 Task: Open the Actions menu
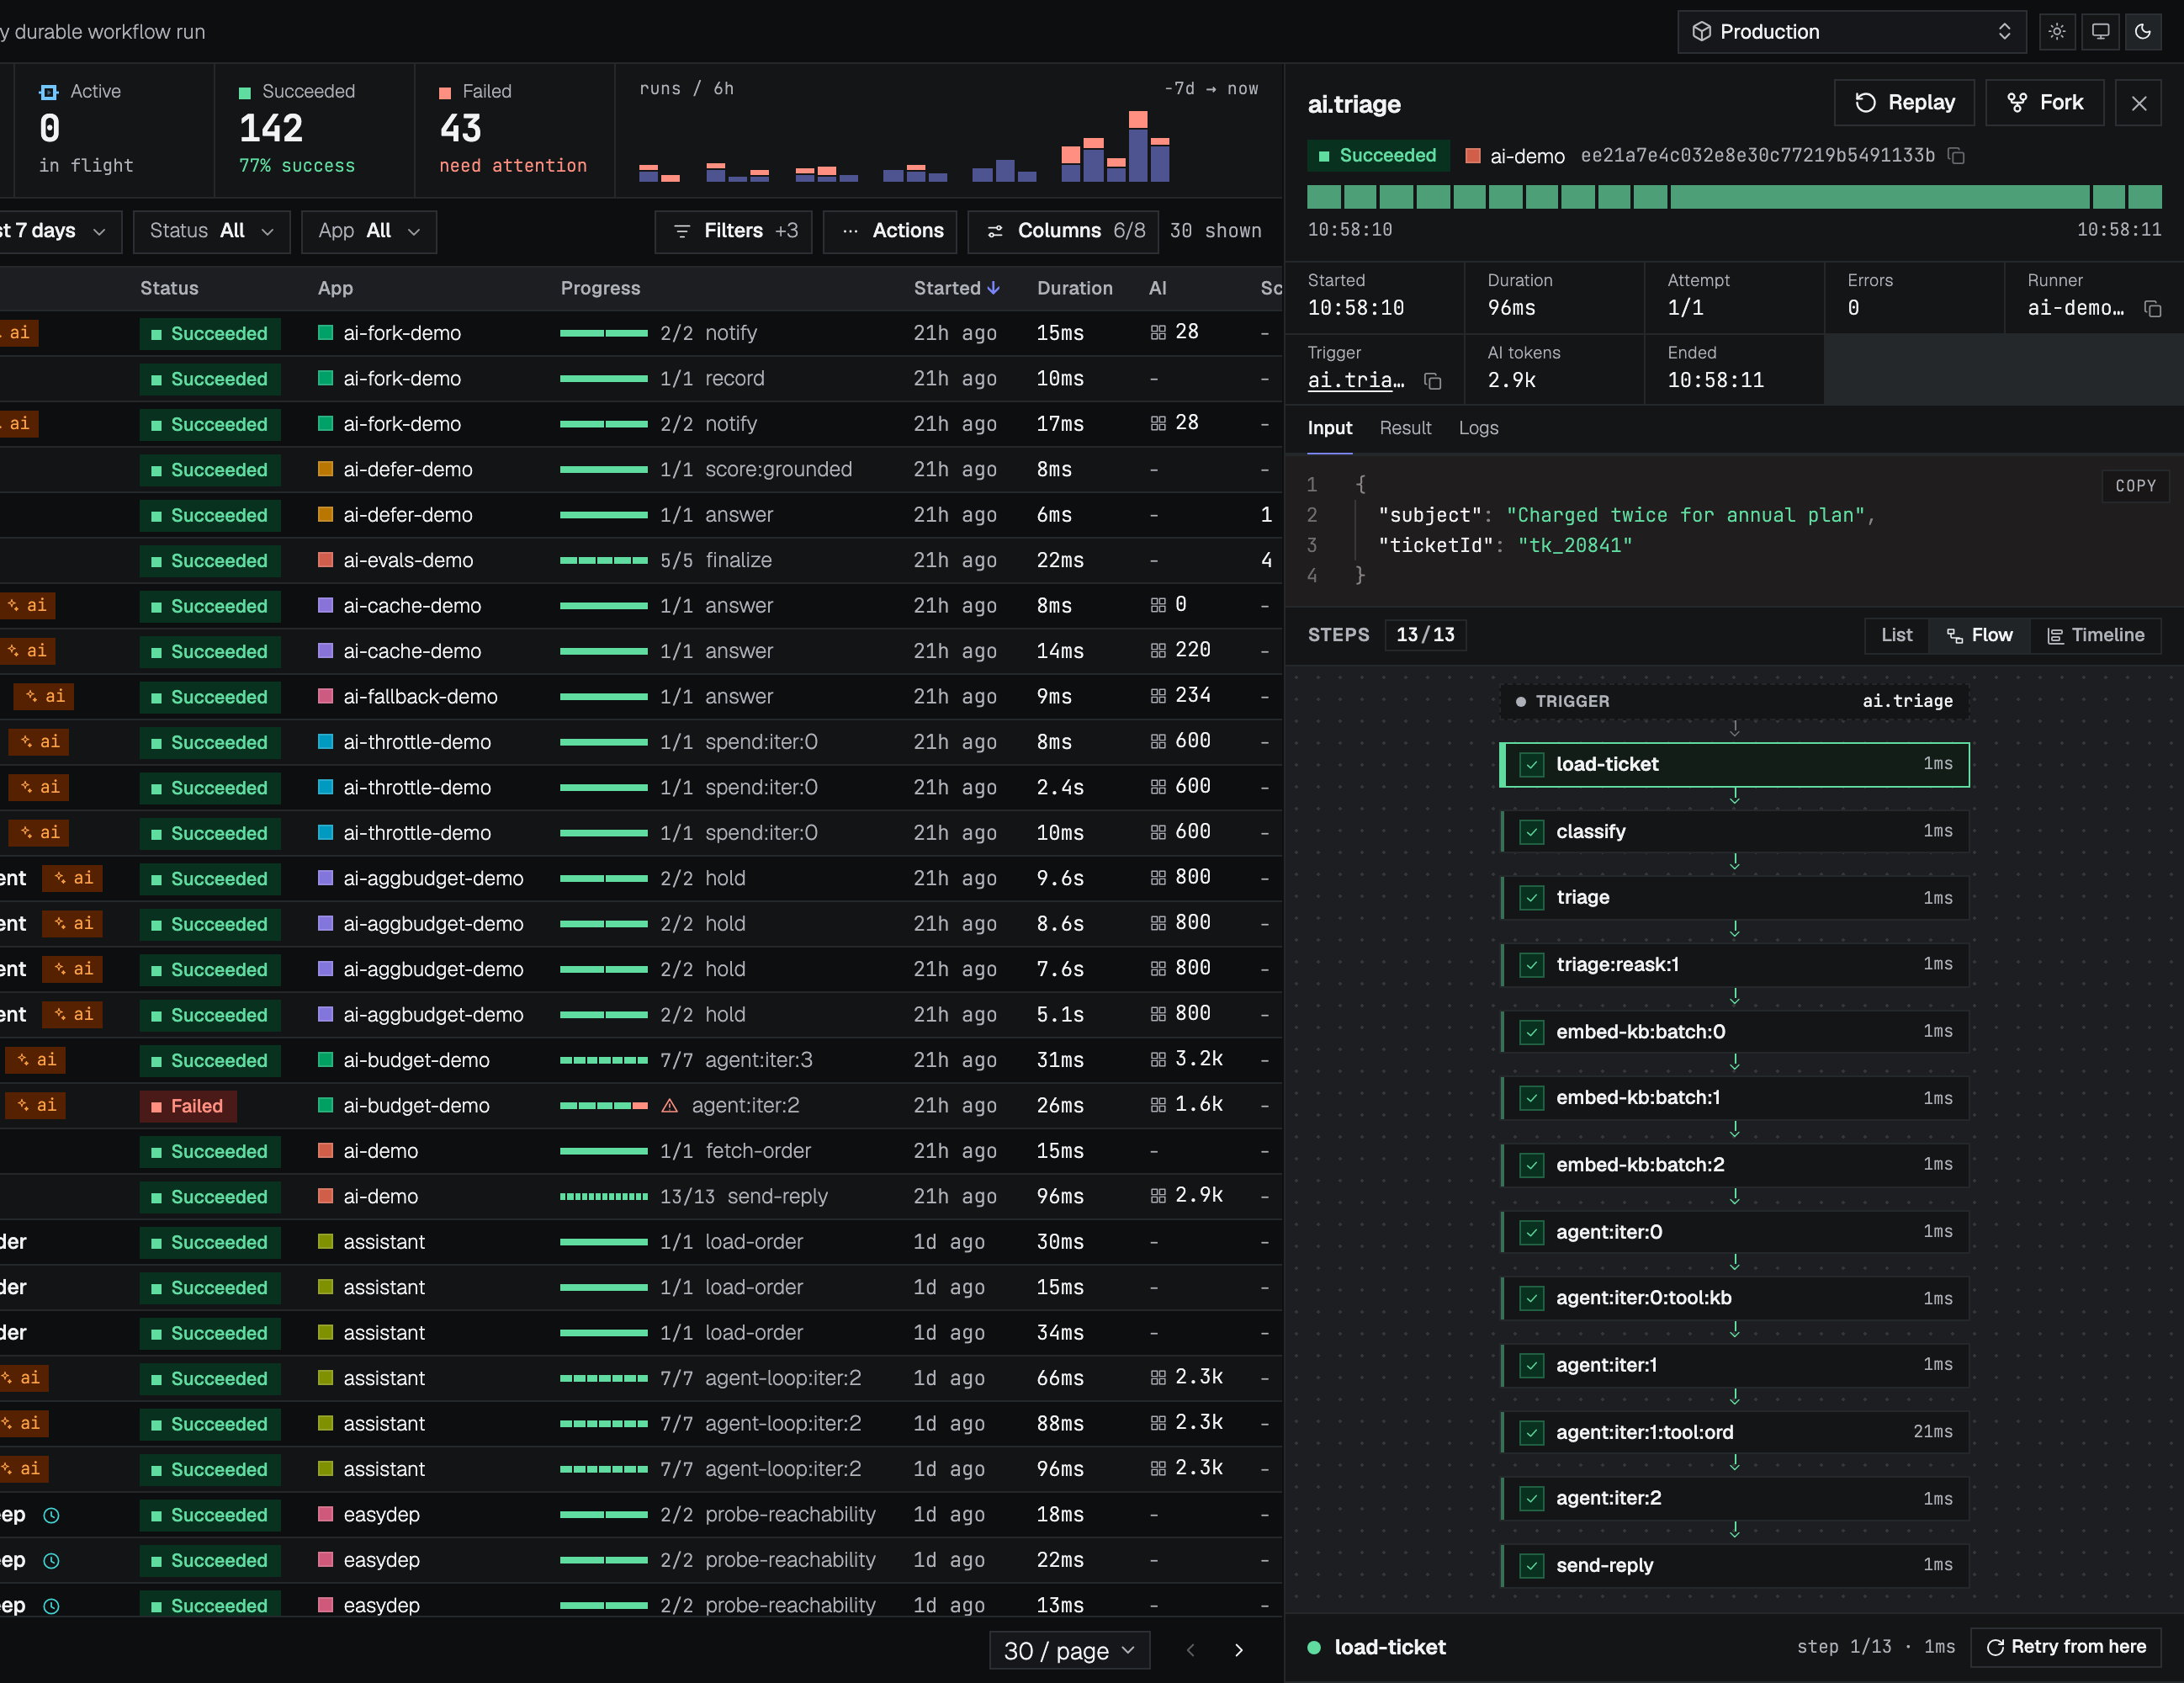890,231
